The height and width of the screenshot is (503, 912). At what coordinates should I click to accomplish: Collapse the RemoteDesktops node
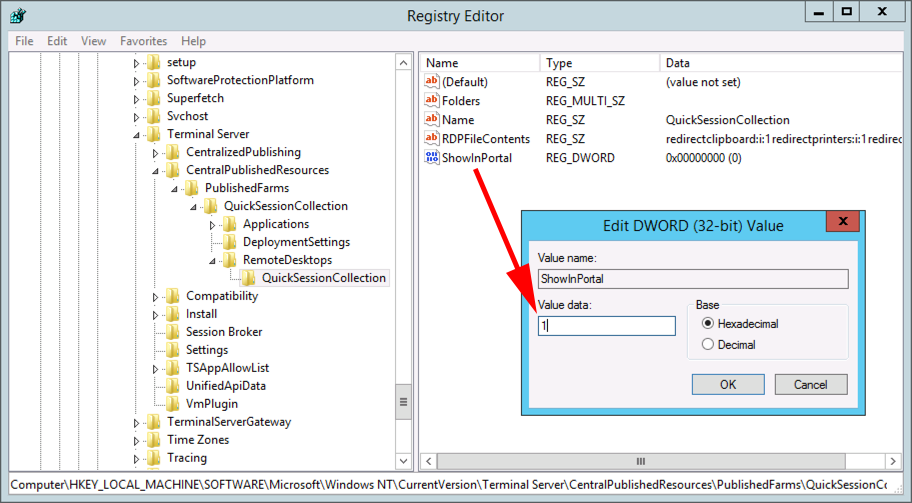212,261
